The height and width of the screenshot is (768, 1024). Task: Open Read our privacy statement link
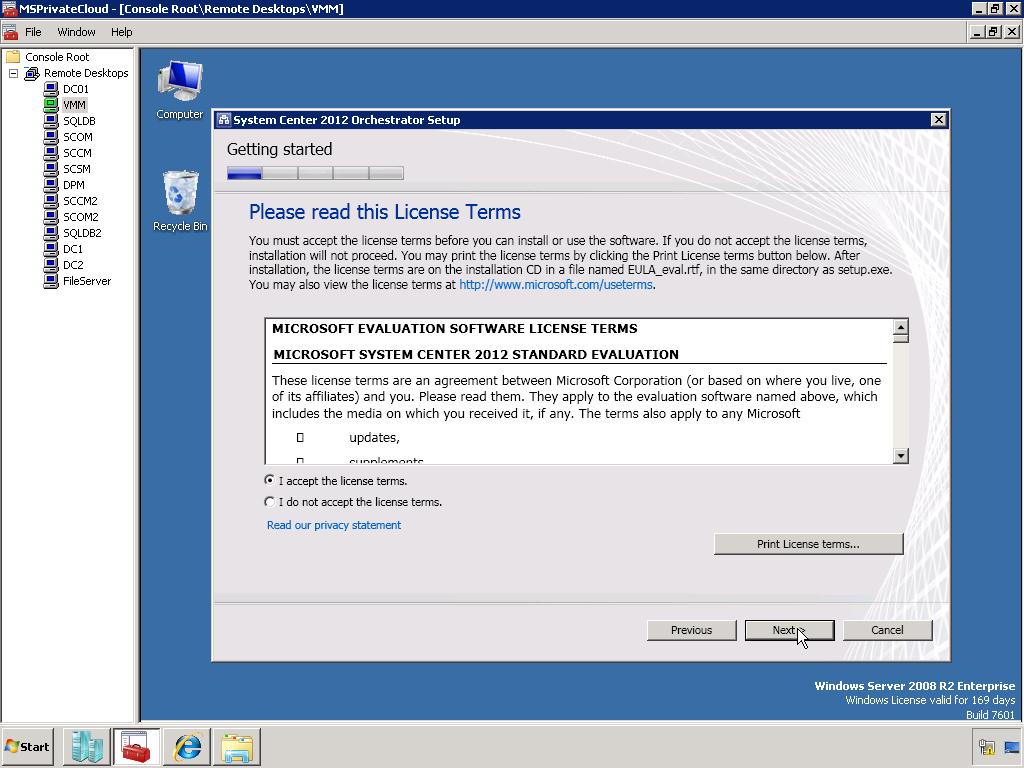[334, 525]
